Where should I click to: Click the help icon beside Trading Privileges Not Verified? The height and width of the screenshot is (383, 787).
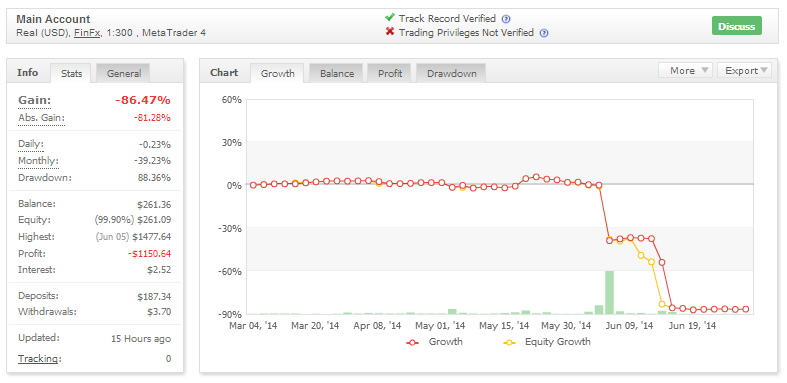click(x=544, y=33)
